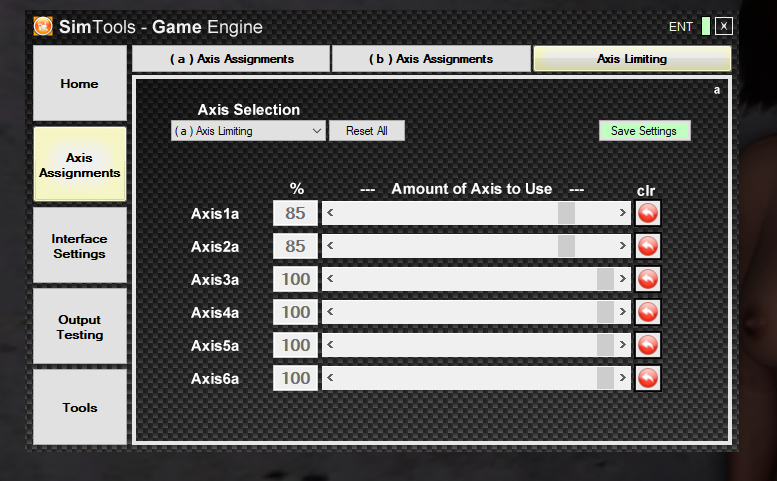Clear Axis3a limit with red reset icon

tap(648, 279)
